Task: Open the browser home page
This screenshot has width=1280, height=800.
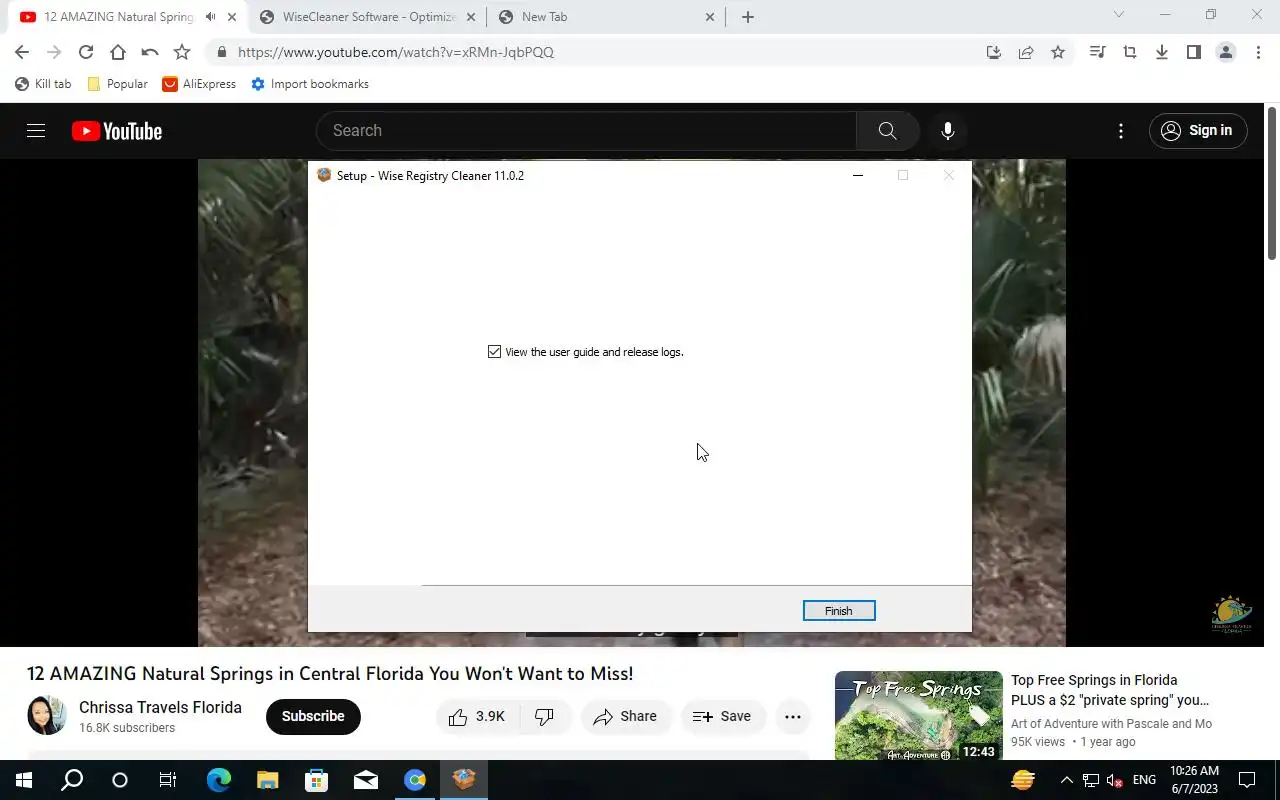Action: (118, 52)
